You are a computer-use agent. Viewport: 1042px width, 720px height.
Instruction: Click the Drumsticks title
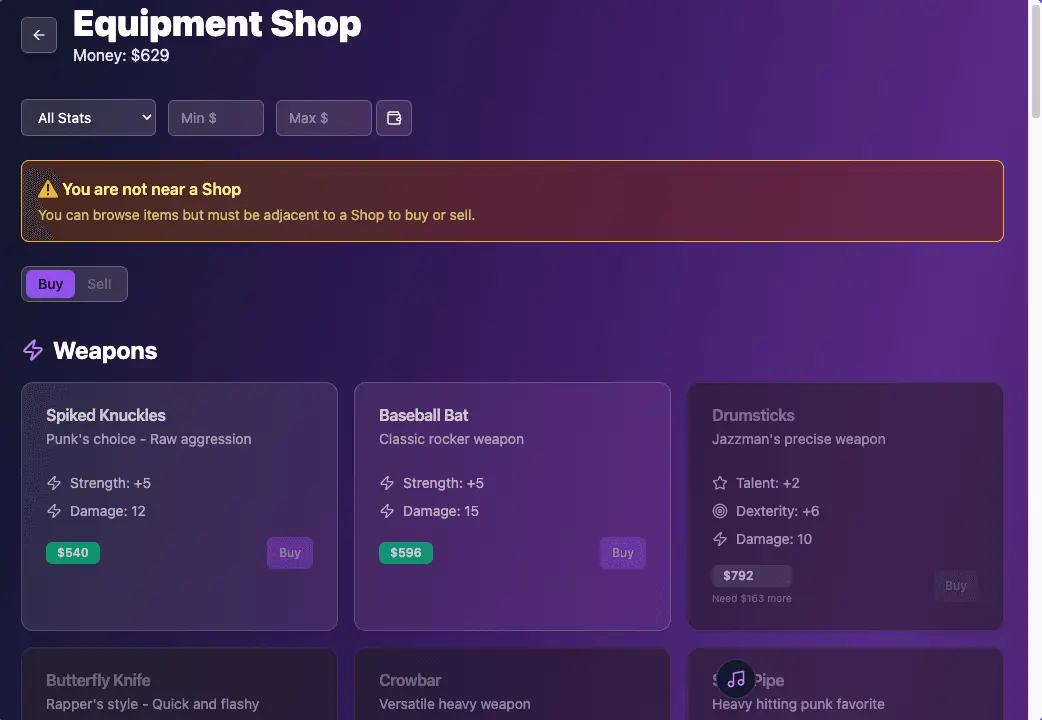tap(754, 416)
